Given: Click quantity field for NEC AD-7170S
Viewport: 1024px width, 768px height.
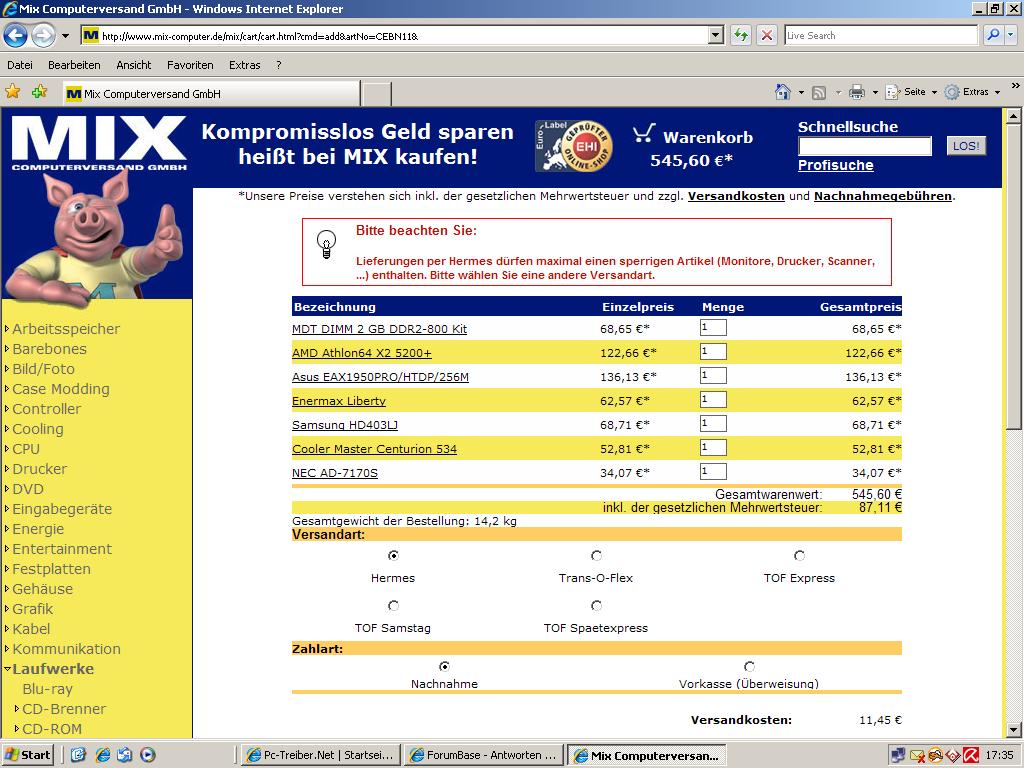Looking at the screenshot, I should (x=713, y=472).
